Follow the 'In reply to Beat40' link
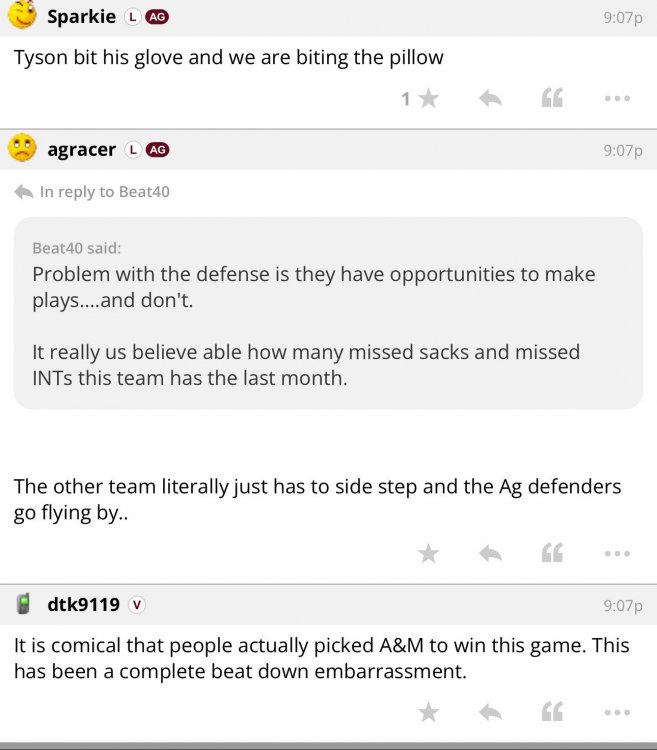657x750 pixels. [104, 192]
